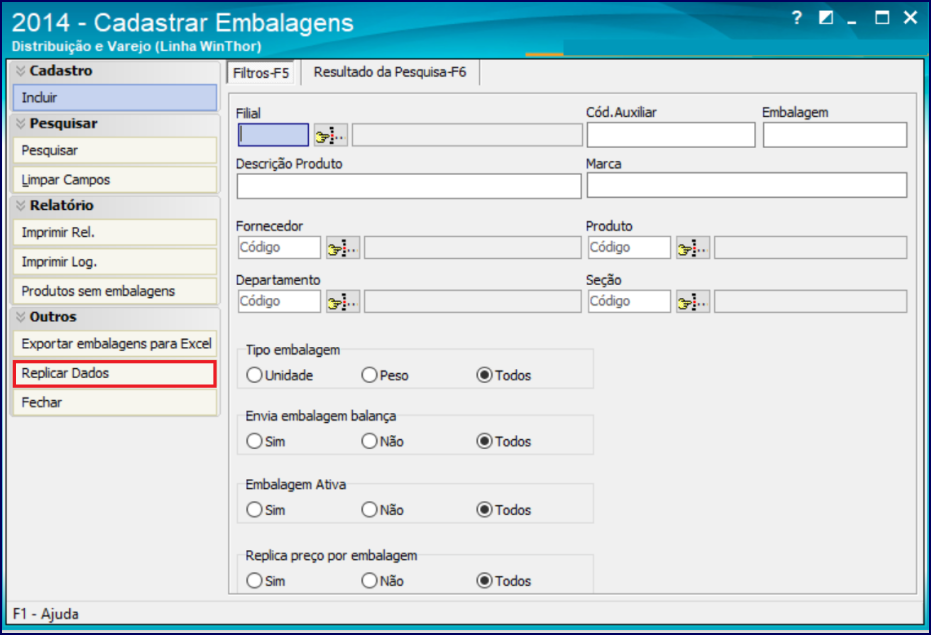Focus the Marca field
931x635 pixels.
[x=747, y=185]
